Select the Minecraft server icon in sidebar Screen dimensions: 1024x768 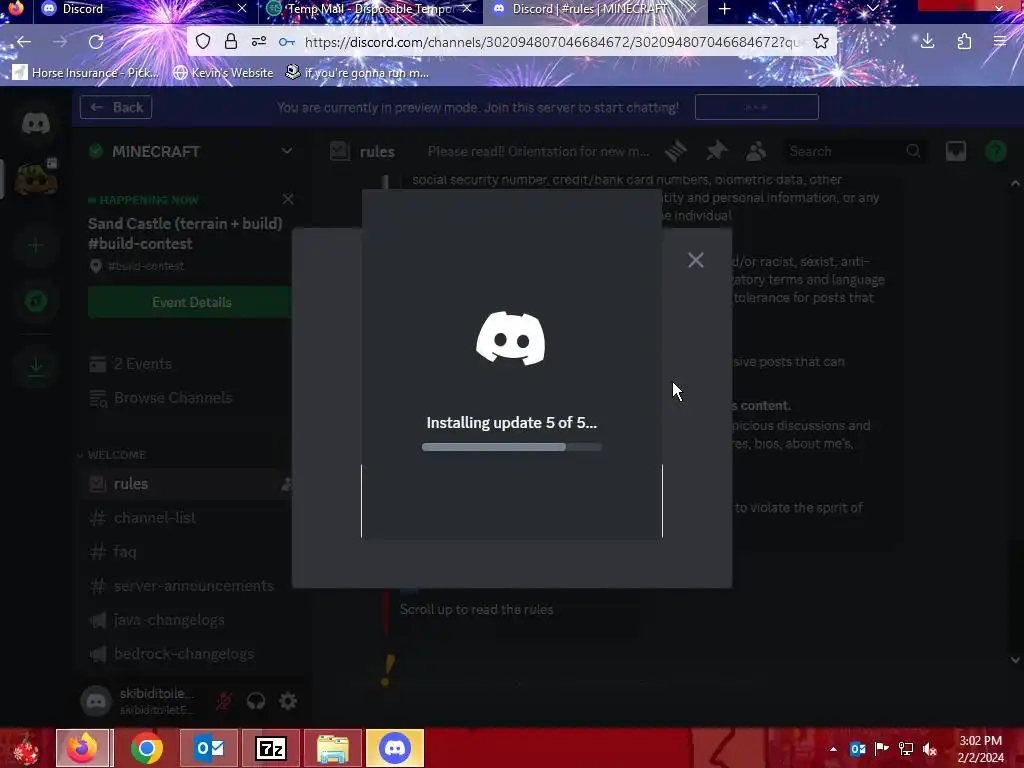point(36,178)
